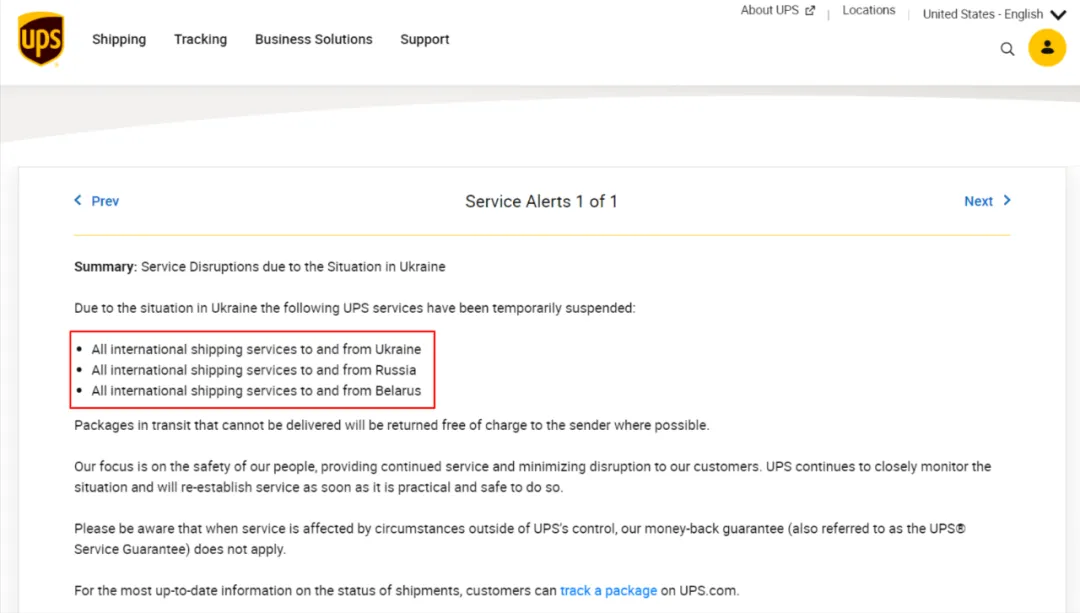Open the Shipping menu
Screen dimensions: 1080x613
point(119,40)
